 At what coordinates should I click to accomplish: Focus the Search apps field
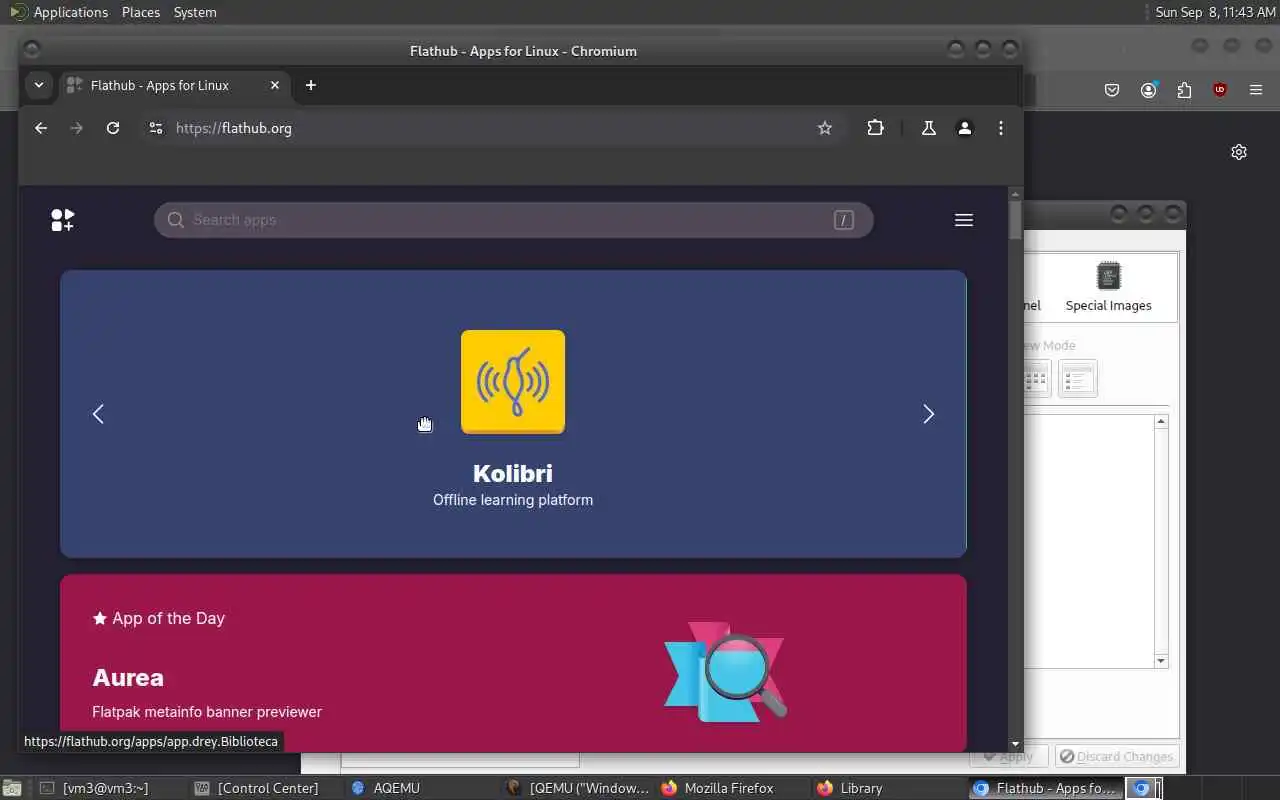point(513,220)
